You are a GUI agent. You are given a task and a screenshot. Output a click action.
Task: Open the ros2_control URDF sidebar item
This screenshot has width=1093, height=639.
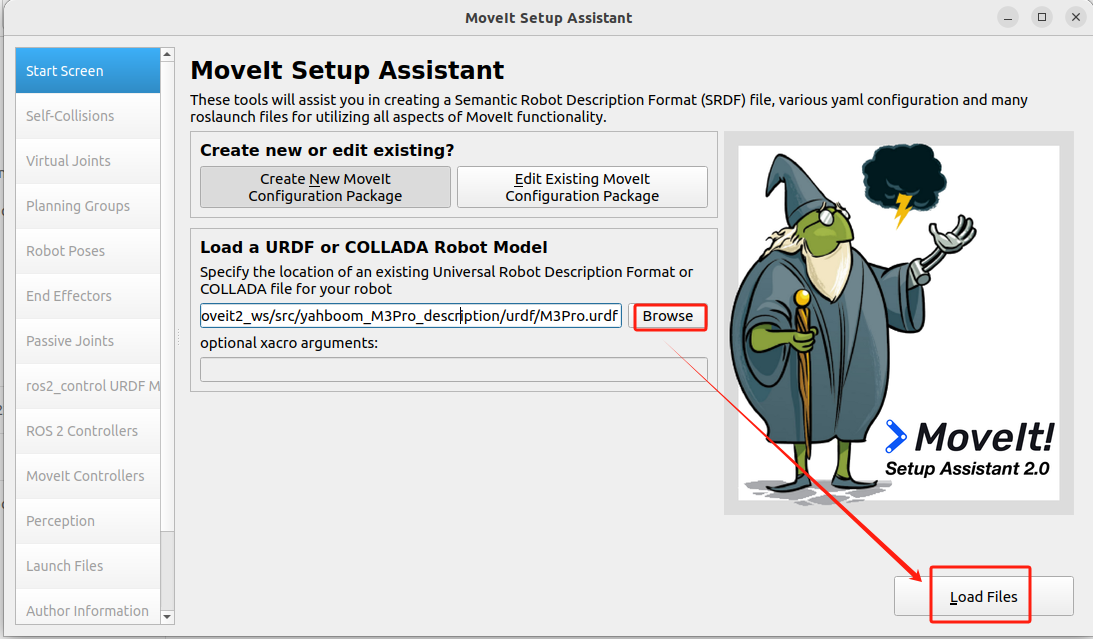click(88, 386)
